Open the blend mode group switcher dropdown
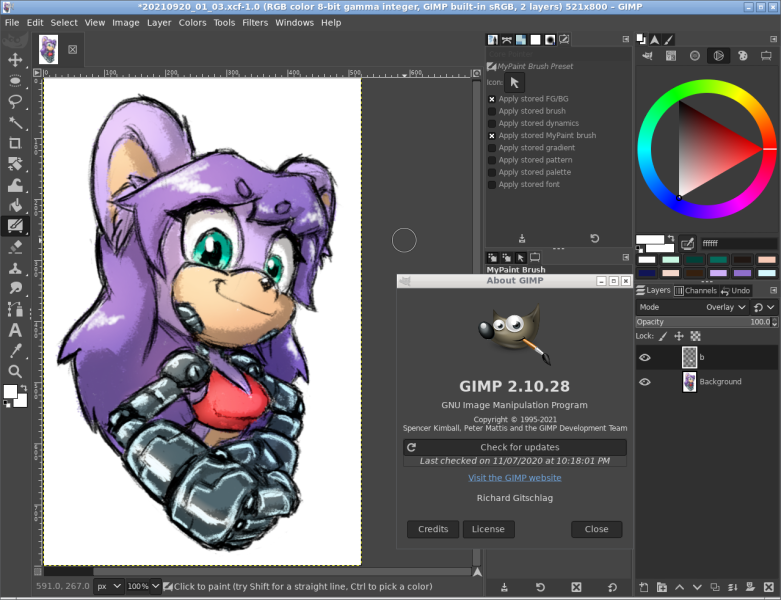The image size is (781, 600). click(x=764, y=307)
